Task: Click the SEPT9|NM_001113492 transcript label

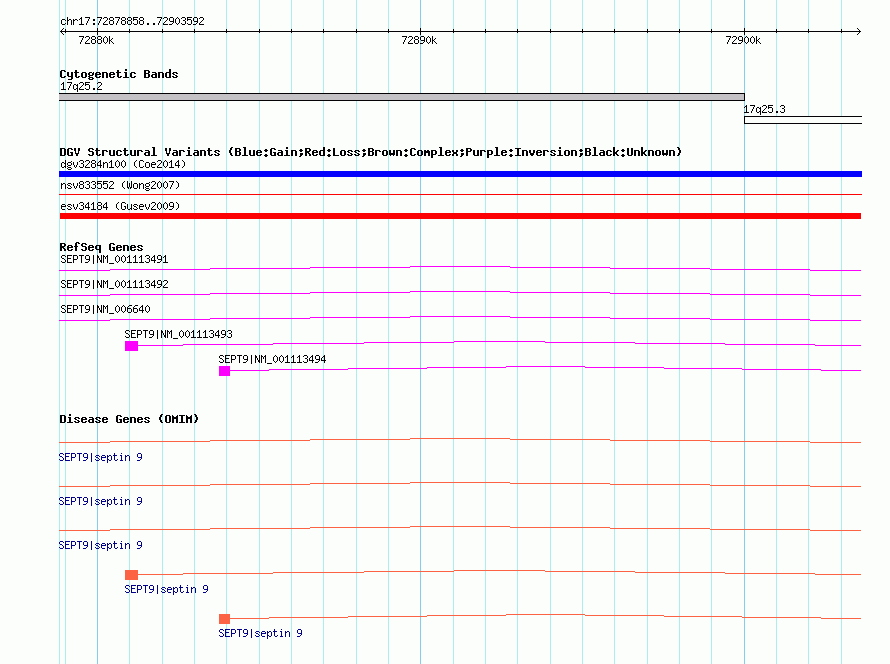Action: tap(114, 284)
